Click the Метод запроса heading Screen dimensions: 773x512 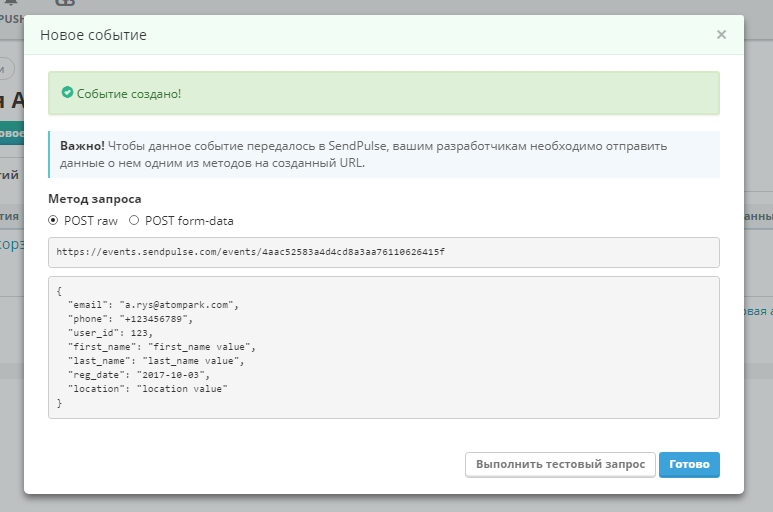[x=95, y=198]
